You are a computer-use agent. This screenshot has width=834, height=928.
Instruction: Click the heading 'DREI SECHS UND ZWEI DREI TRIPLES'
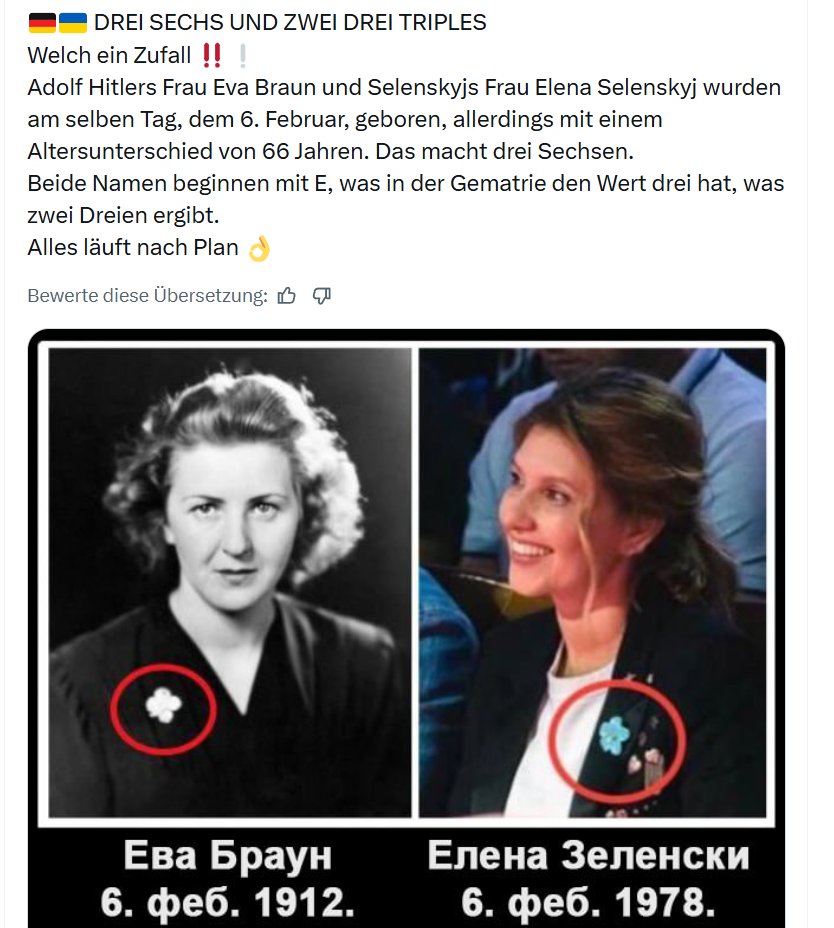tap(290, 22)
